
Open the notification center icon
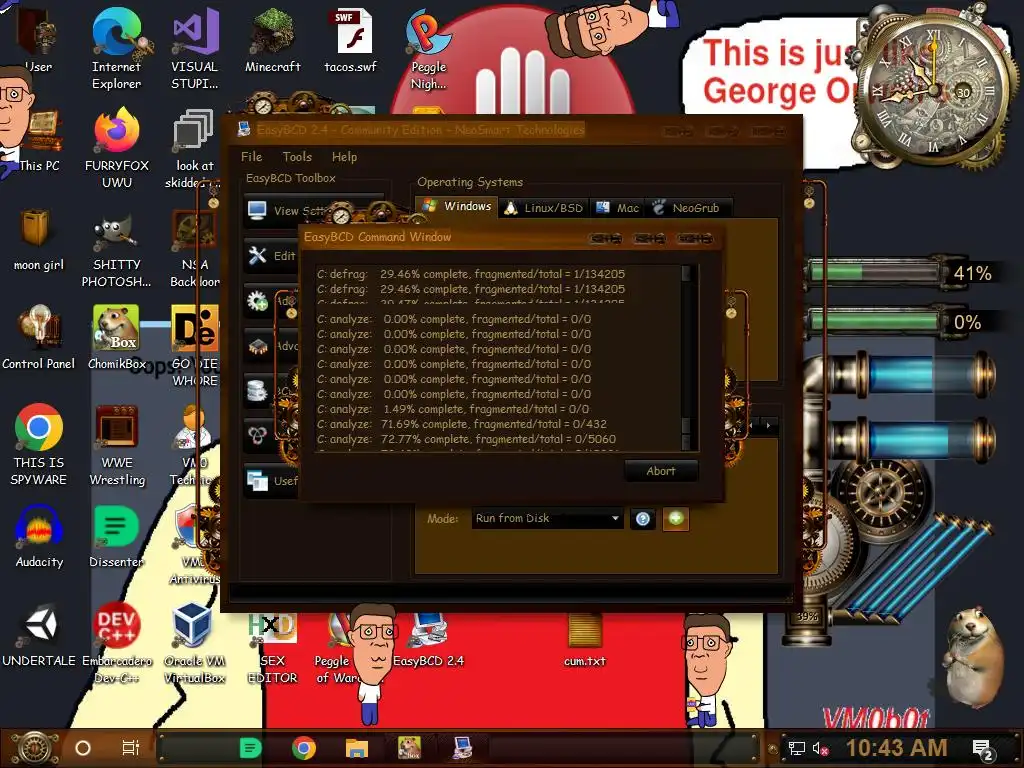(x=983, y=749)
